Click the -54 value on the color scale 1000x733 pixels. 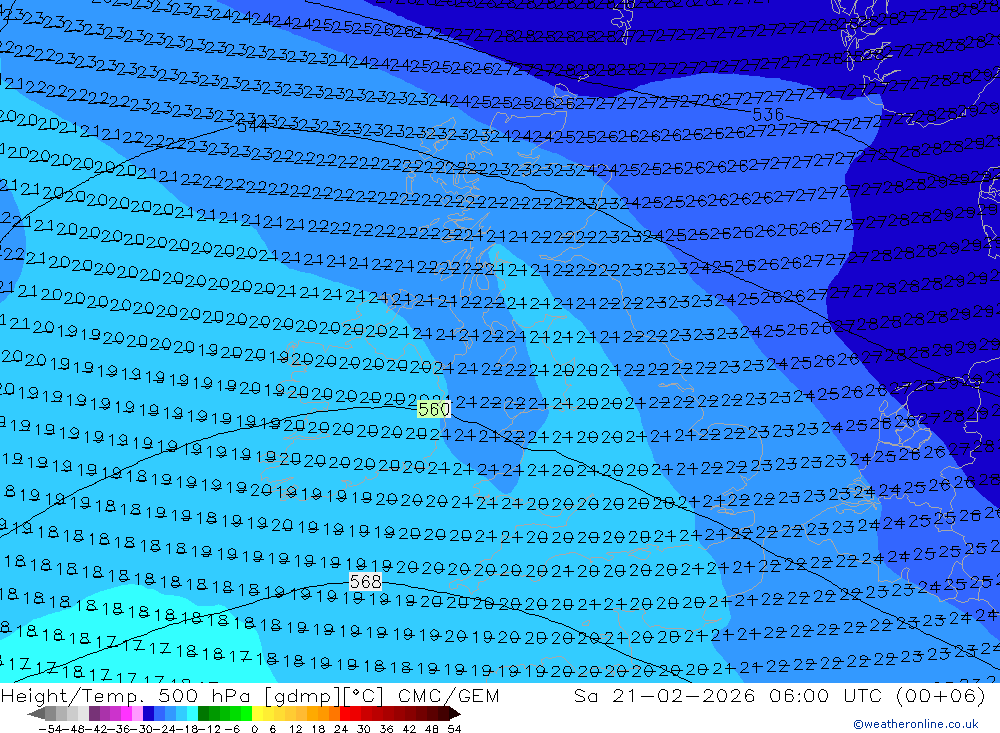pos(50,729)
